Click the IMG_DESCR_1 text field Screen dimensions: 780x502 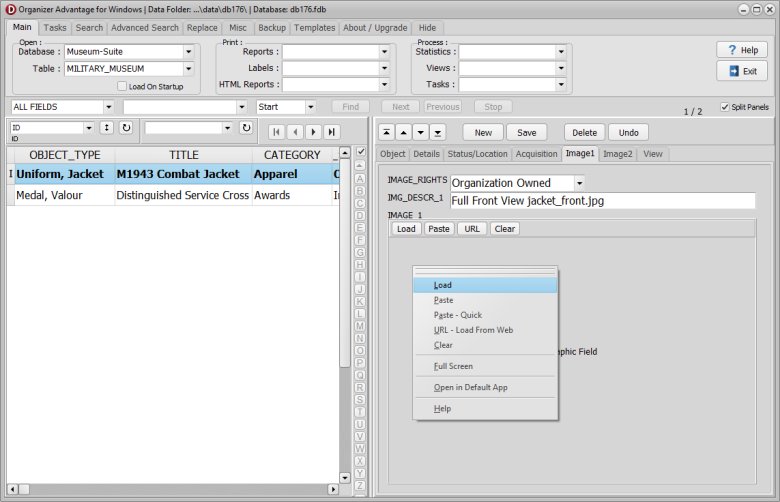point(602,200)
